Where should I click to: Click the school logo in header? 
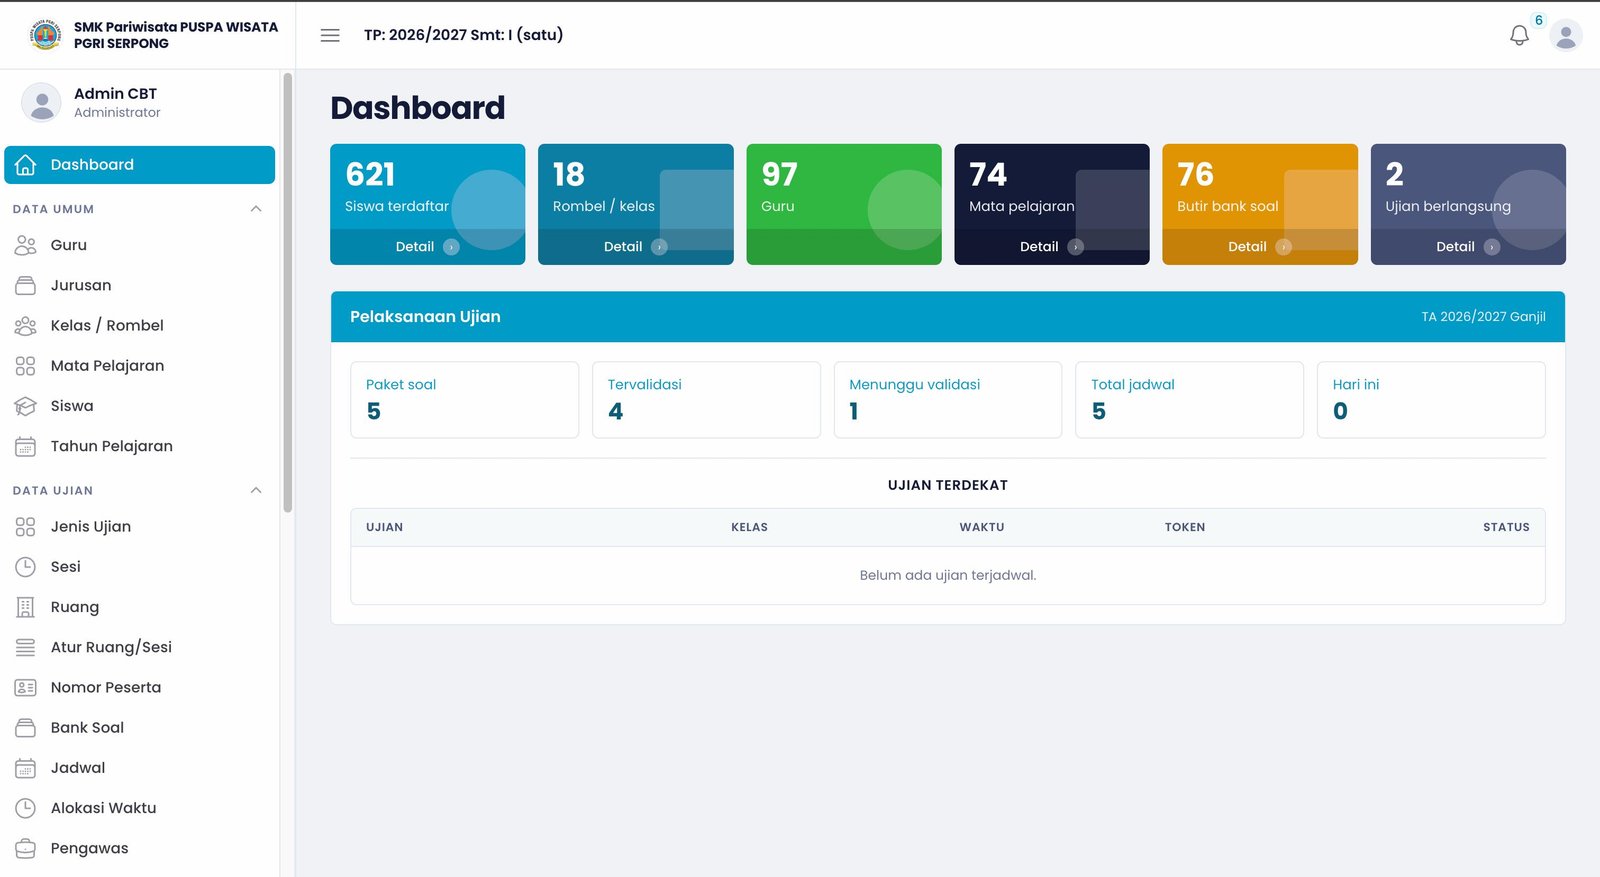coord(45,35)
